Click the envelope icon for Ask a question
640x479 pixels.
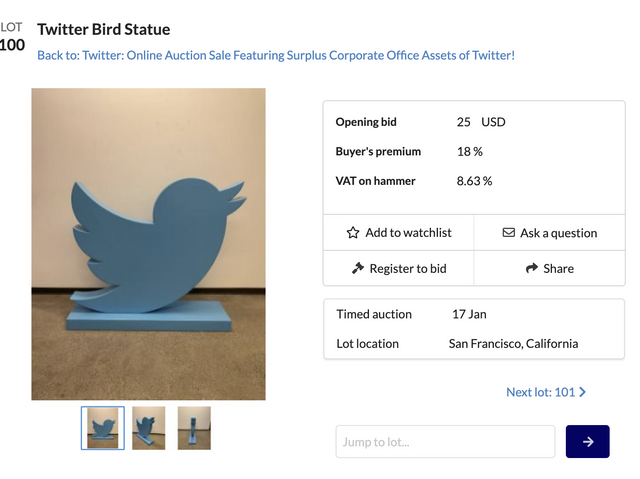509,233
